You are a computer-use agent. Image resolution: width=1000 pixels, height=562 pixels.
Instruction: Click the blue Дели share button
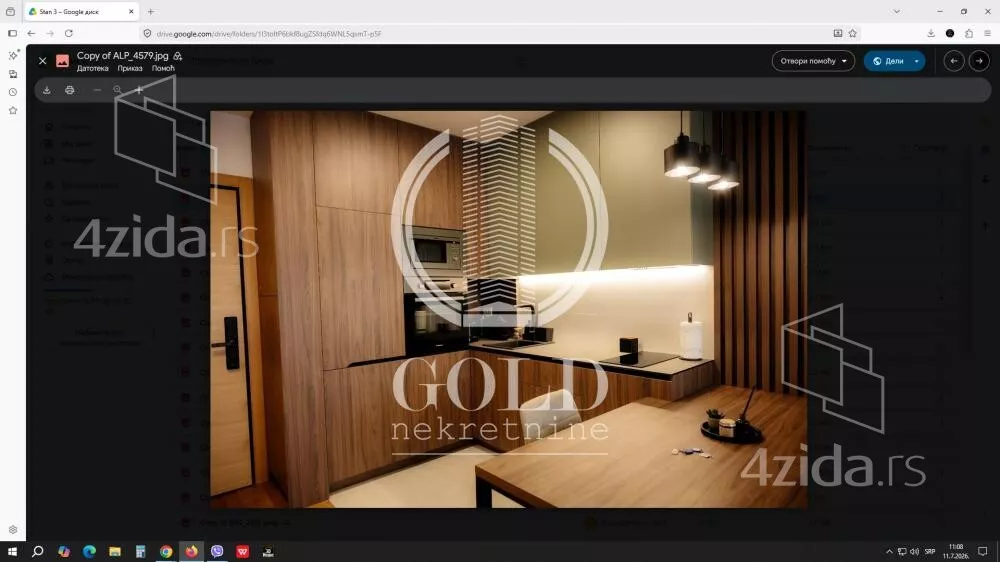(888, 61)
